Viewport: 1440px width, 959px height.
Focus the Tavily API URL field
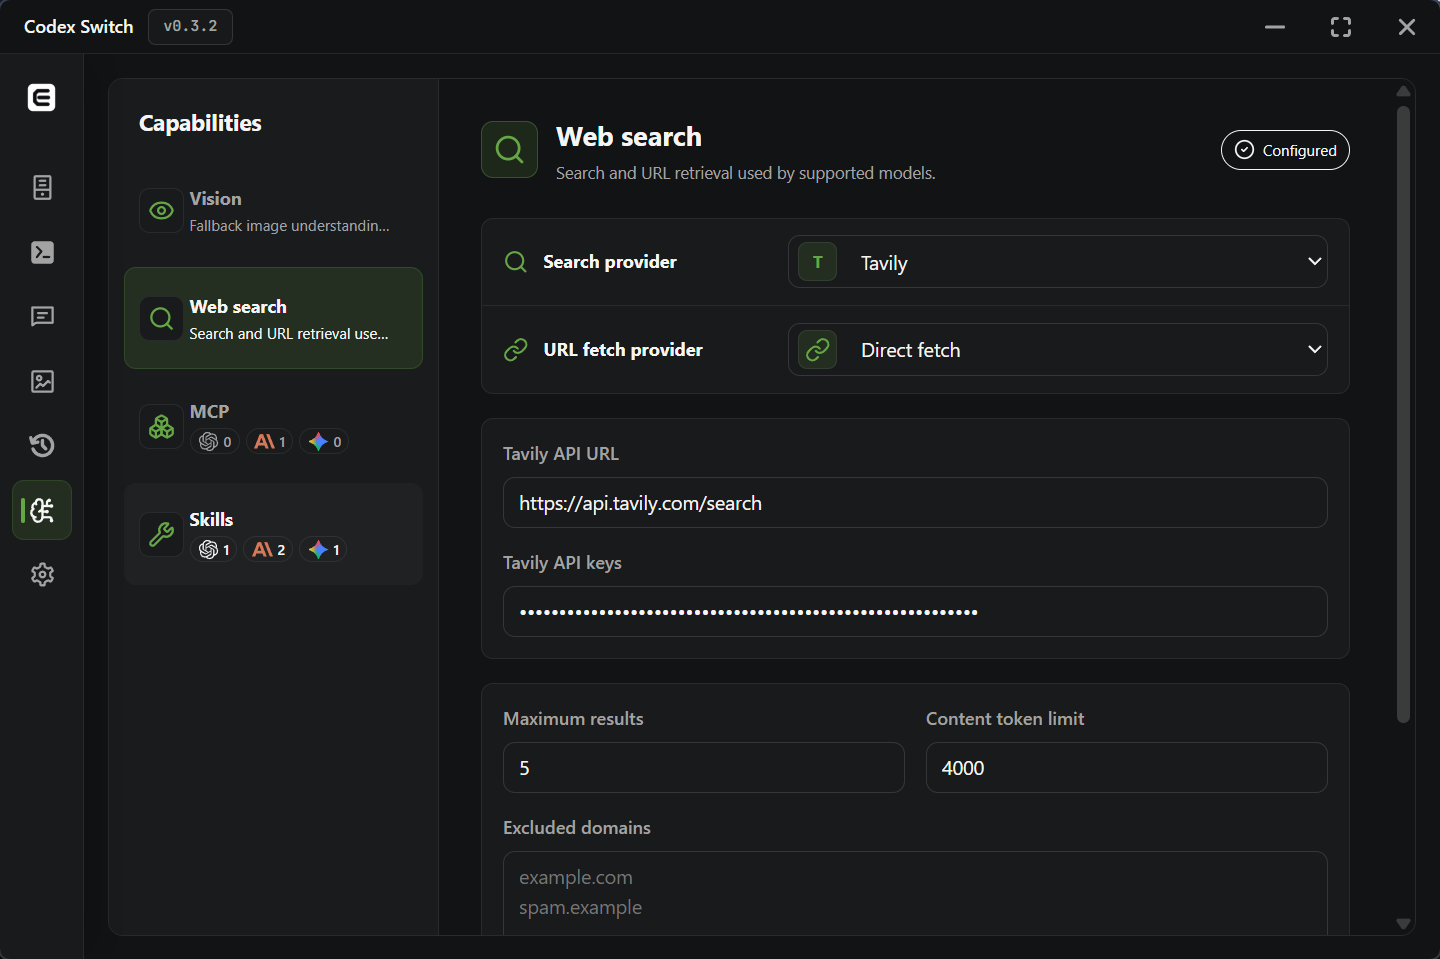(x=915, y=503)
